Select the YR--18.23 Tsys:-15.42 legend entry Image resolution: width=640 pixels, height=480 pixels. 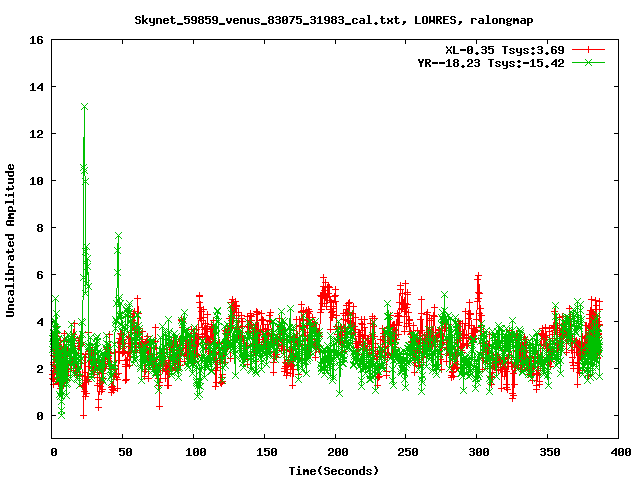click(x=491, y=63)
